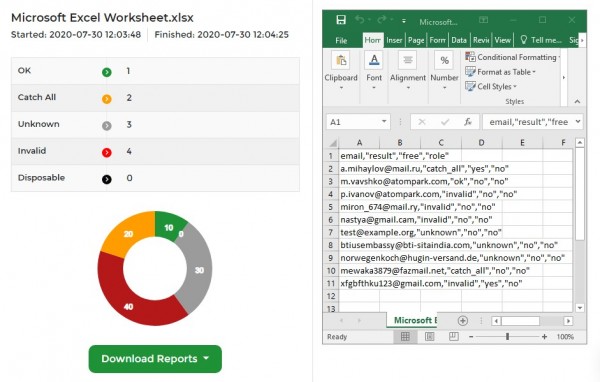Expand ribbon groups with right arrow

(564, 78)
